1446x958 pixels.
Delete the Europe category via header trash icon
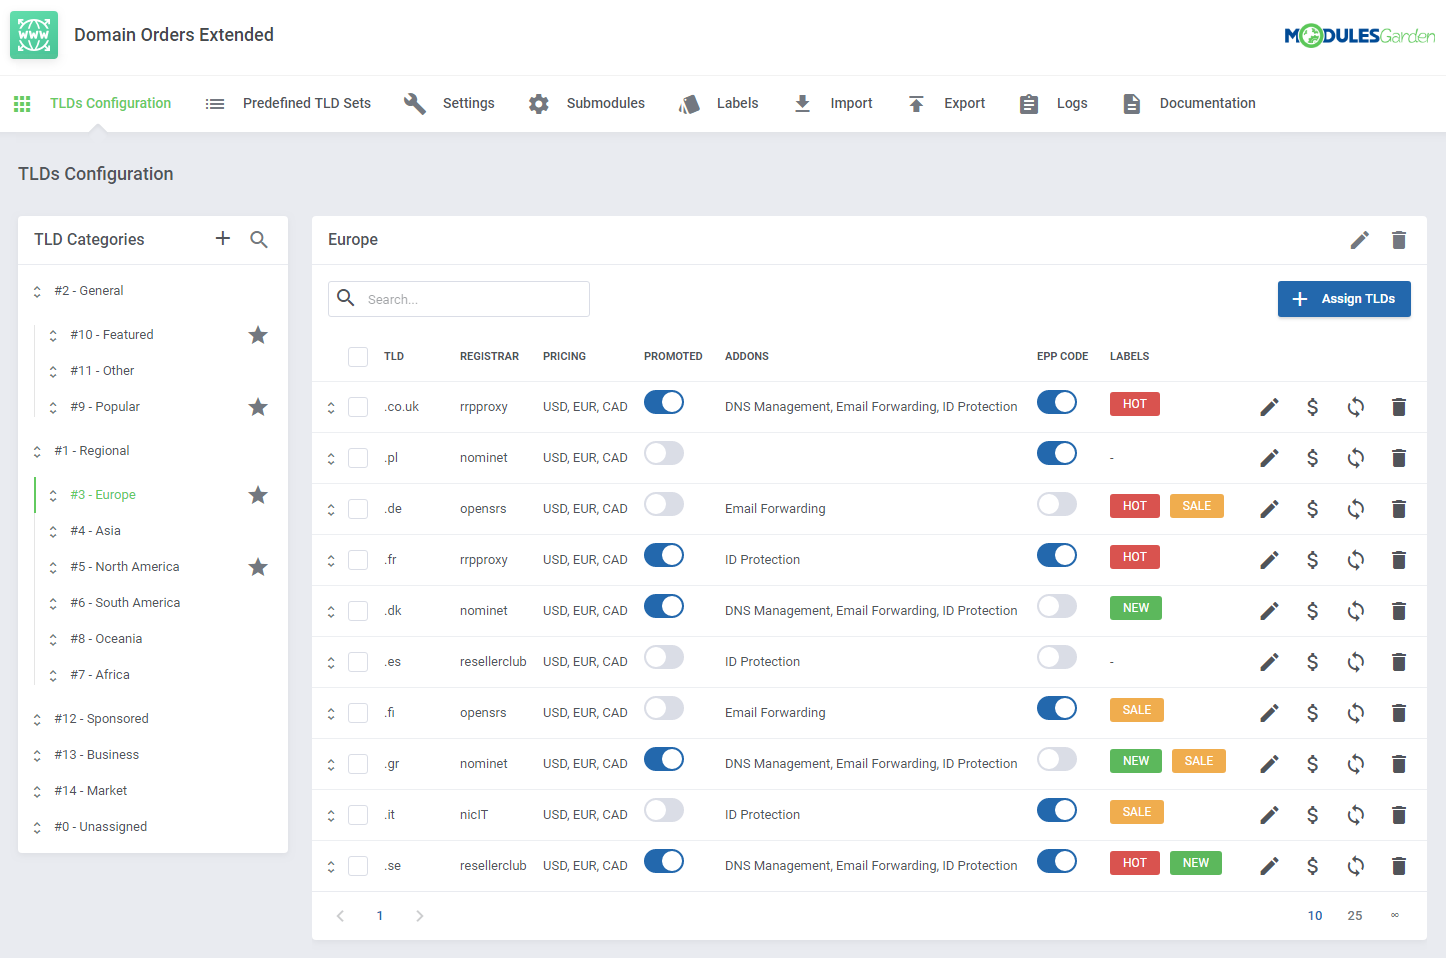pyautogui.click(x=1398, y=240)
